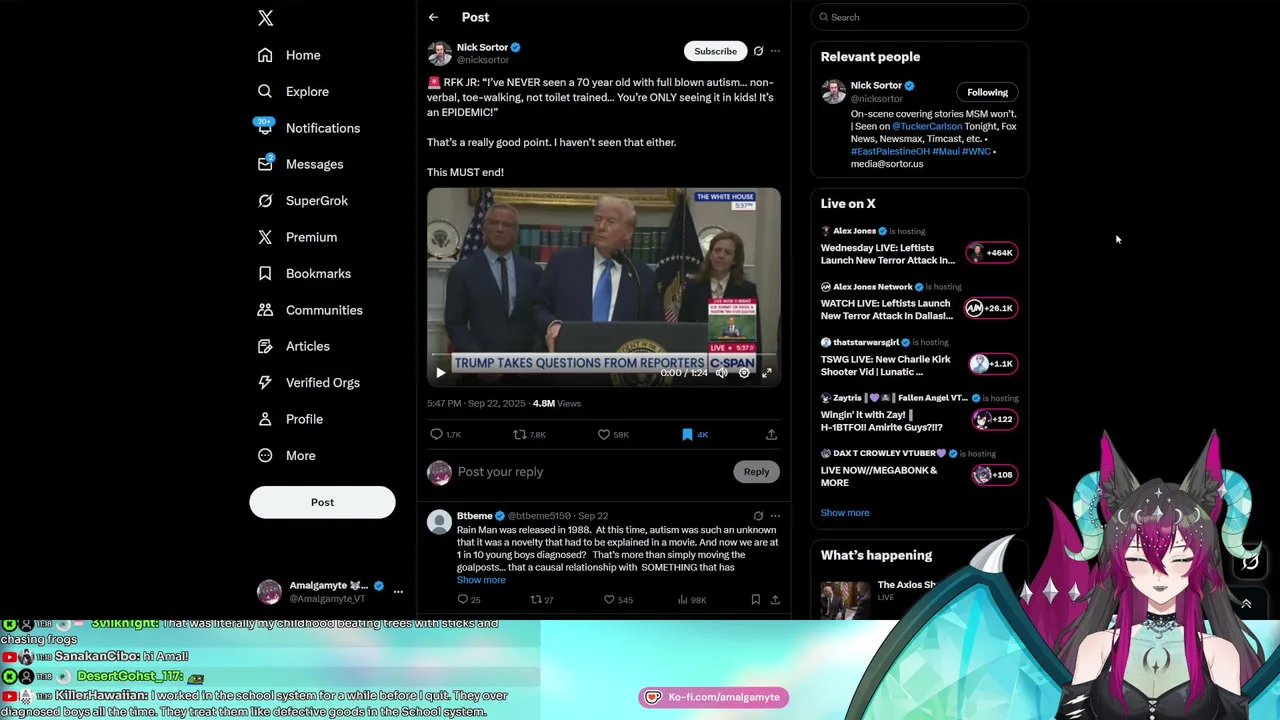This screenshot has width=1280, height=720.
Task: Open the #EastPalestineOH hashtag link
Action: click(891, 151)
